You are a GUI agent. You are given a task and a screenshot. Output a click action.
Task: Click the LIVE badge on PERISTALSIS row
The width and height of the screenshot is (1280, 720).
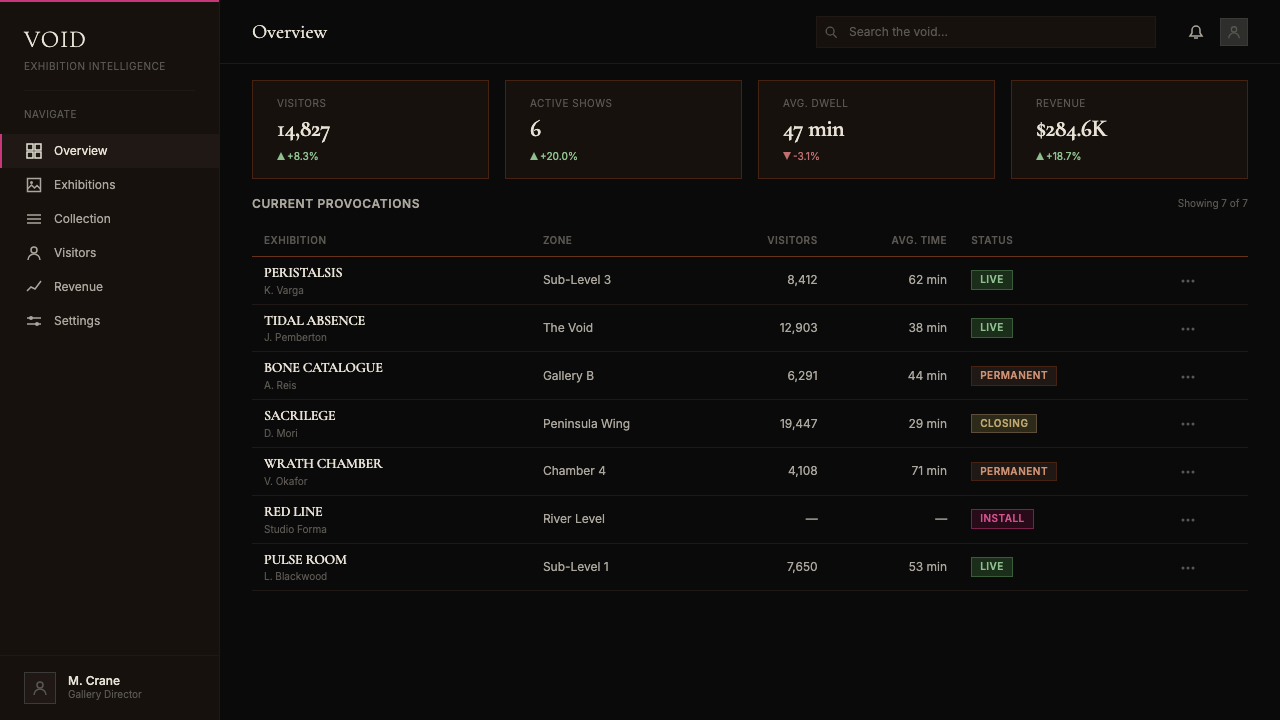click(992, 280)
